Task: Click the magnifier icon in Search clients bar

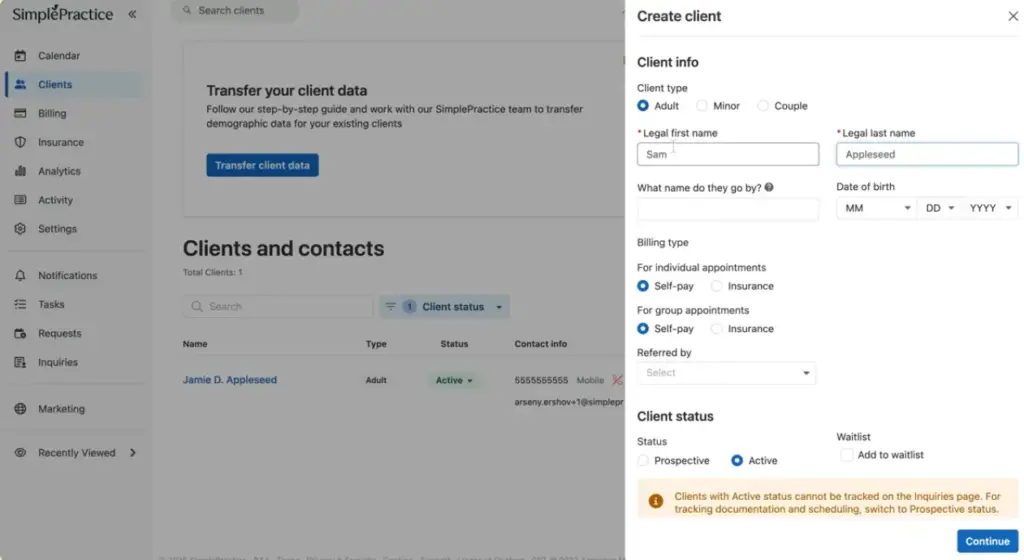Action: pos(187,10)
